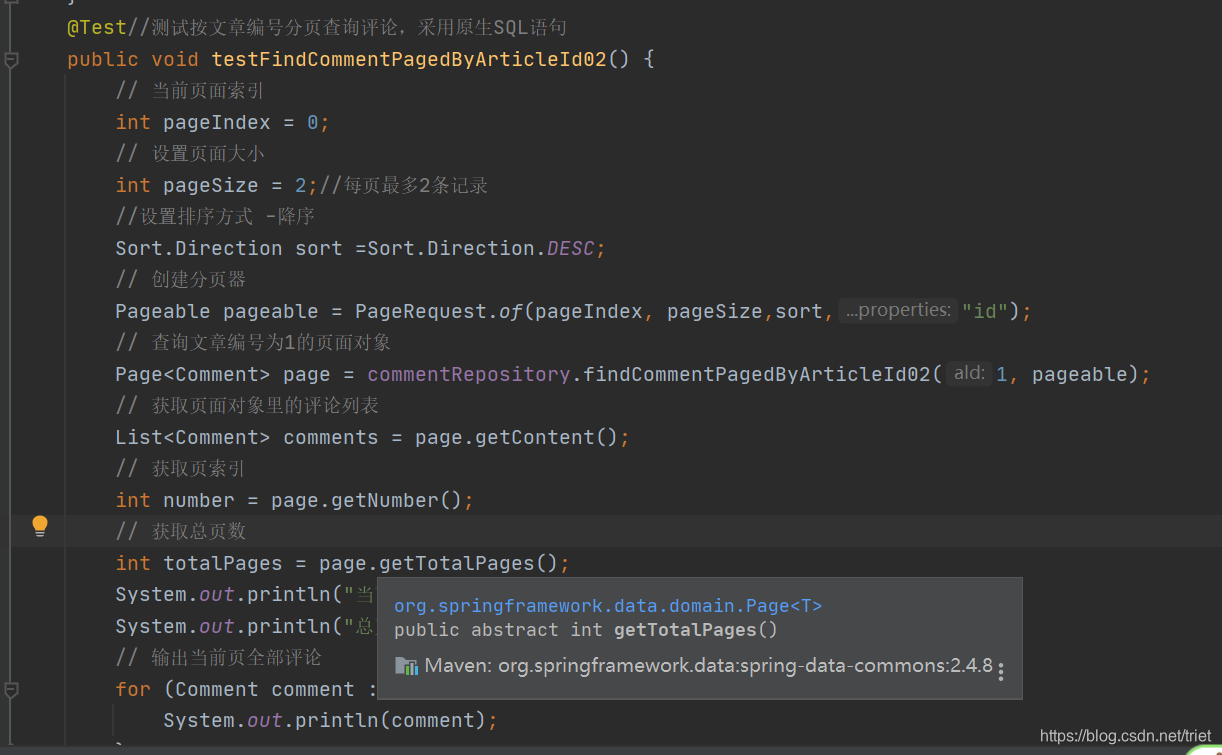Click the comment '// 获取总页数'
This screenshot has height=755, width=1222.
pos(181,531)
